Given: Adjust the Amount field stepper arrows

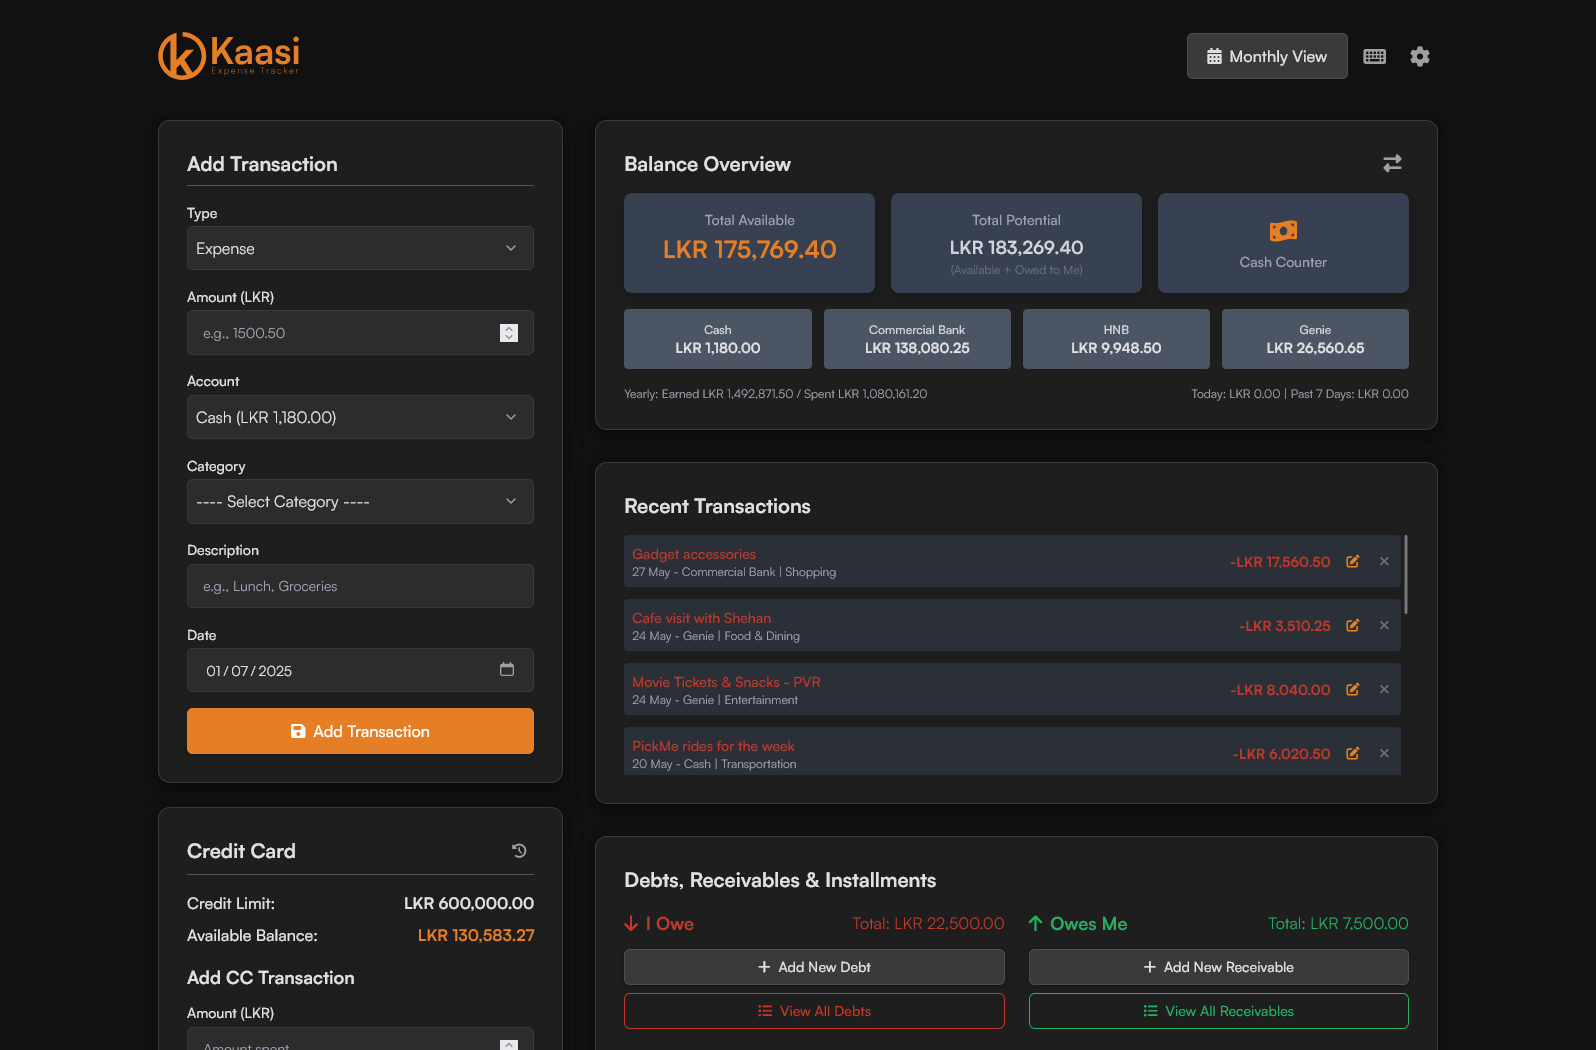Looking at the screenshot, I should click(509, 333).
